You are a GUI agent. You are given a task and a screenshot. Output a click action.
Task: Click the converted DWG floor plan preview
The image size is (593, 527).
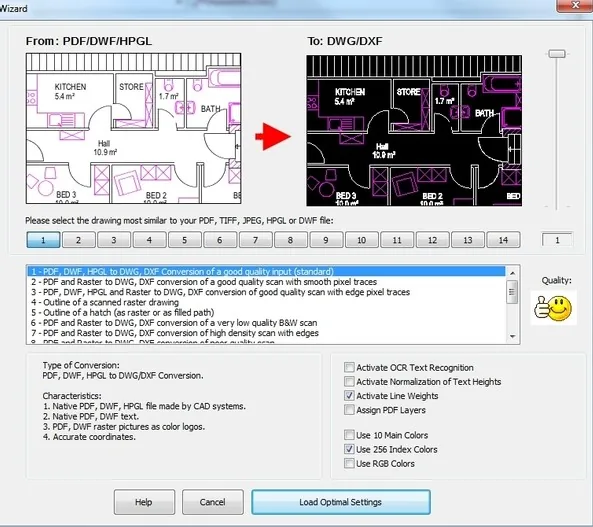point(414,131)
